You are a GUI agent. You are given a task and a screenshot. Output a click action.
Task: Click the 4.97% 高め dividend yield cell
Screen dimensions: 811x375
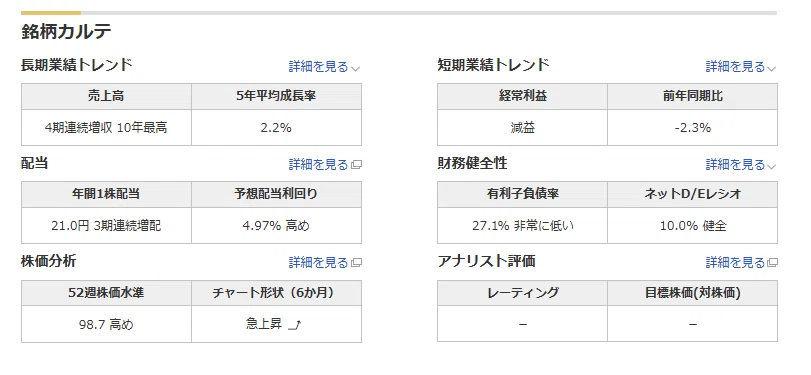click(x=276, y=226)
